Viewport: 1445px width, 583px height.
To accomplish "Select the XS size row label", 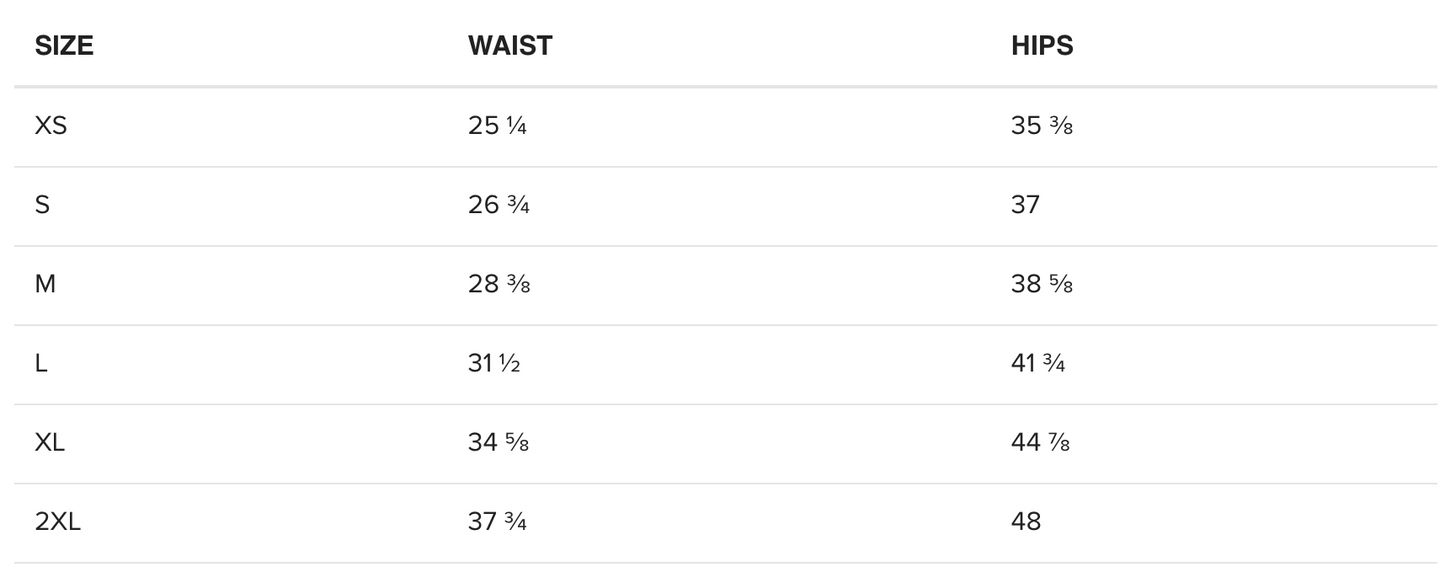I will pyautogui.click(x=51, y=126).
